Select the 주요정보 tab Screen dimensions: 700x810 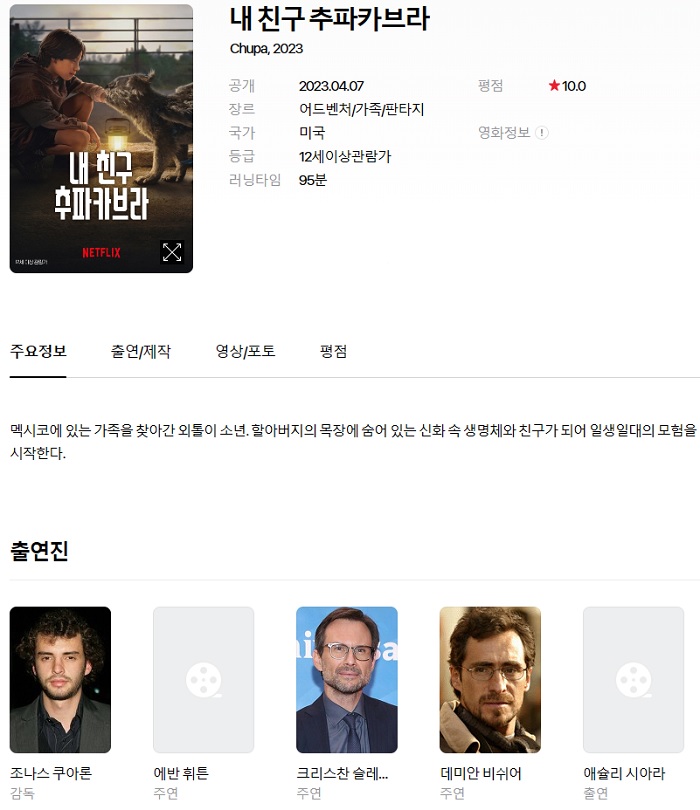click(38, 351)
